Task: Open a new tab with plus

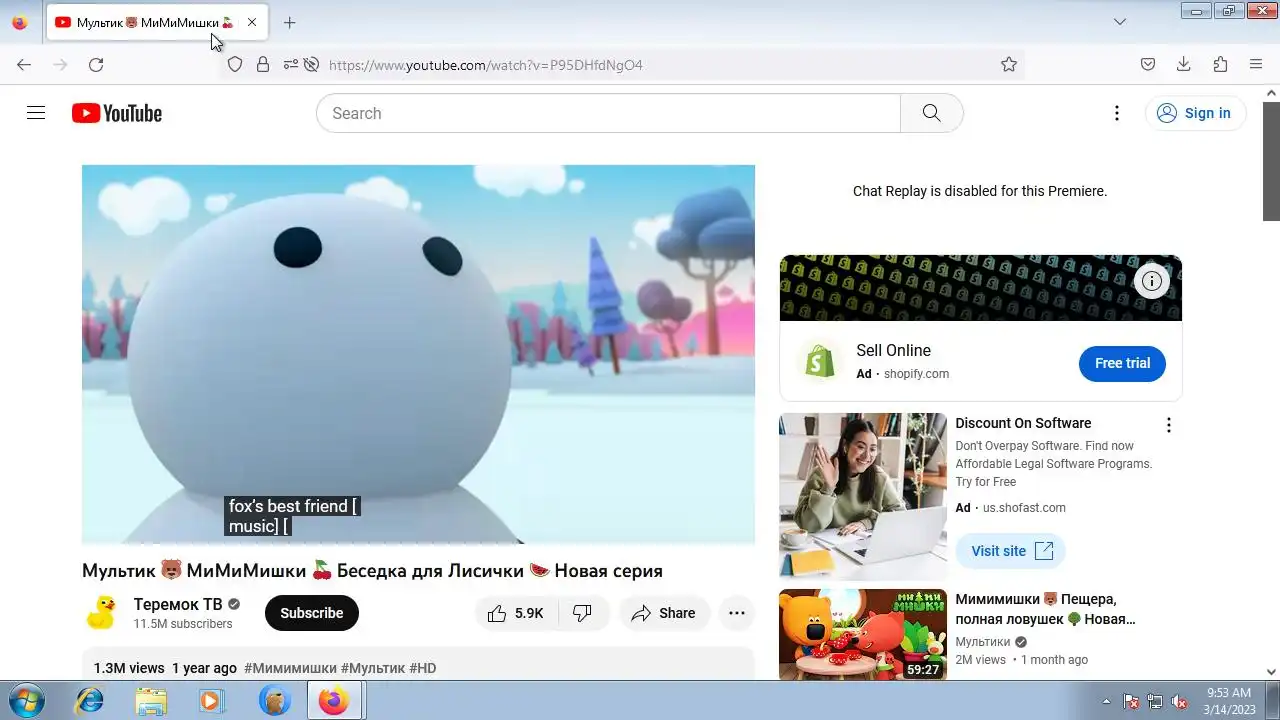Action: coord(289,22)
